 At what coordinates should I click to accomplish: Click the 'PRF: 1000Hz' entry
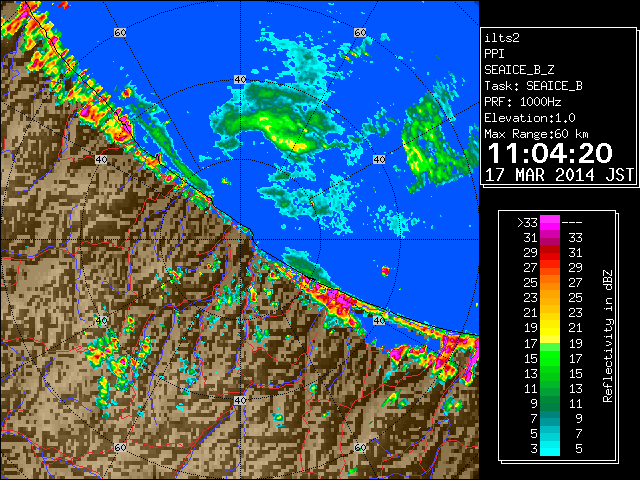tap(523, 102)
